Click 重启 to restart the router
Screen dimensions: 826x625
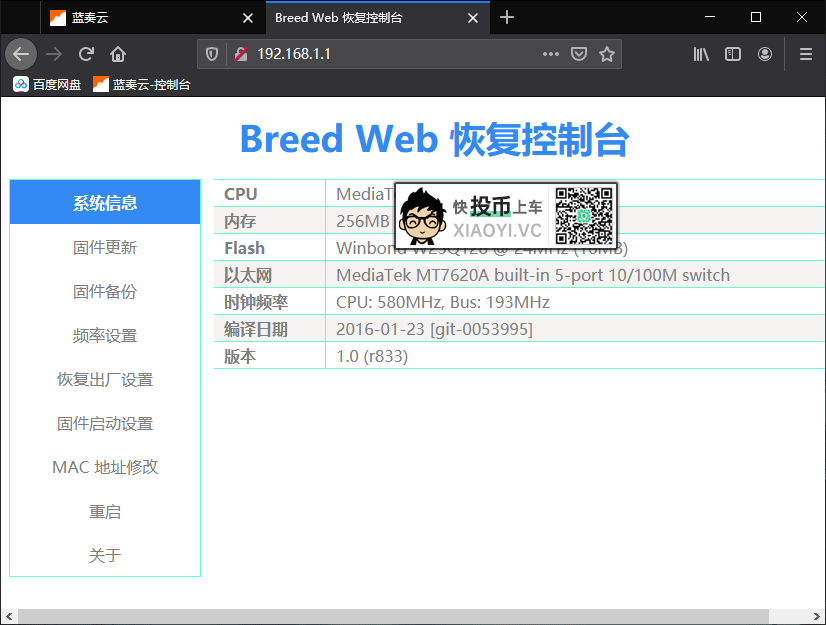tap(104, 510)
